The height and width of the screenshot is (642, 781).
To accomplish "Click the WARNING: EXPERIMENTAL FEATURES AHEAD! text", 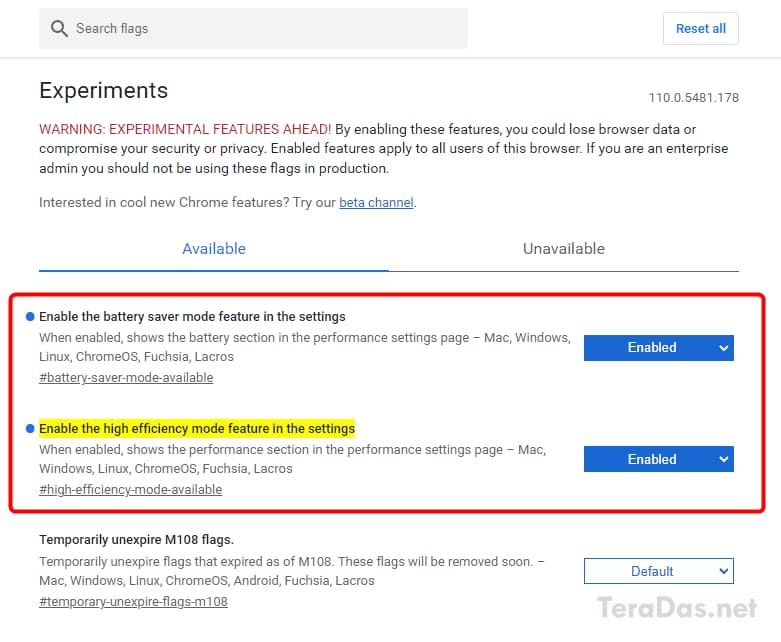I will pyautogui.click(x=185, y=129).
